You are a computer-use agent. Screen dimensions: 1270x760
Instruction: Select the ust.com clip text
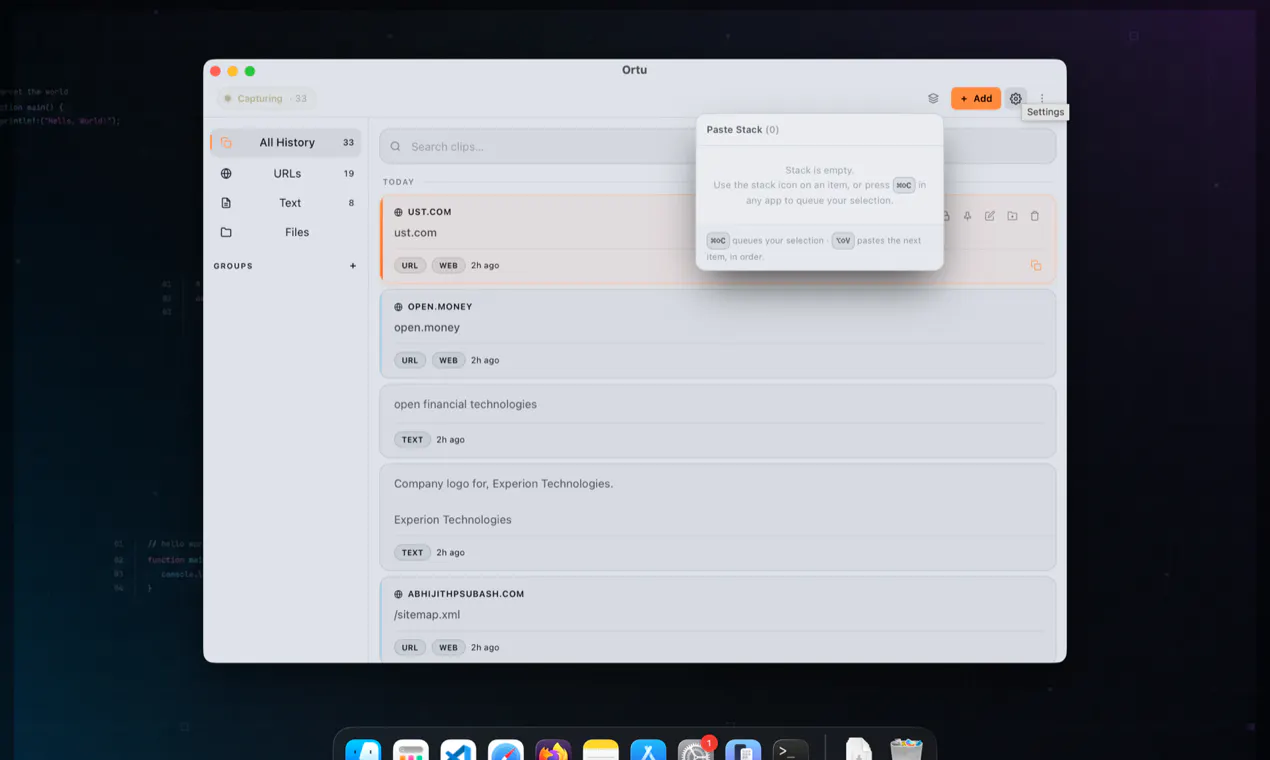pyautogui.click(x=415, y=233)
